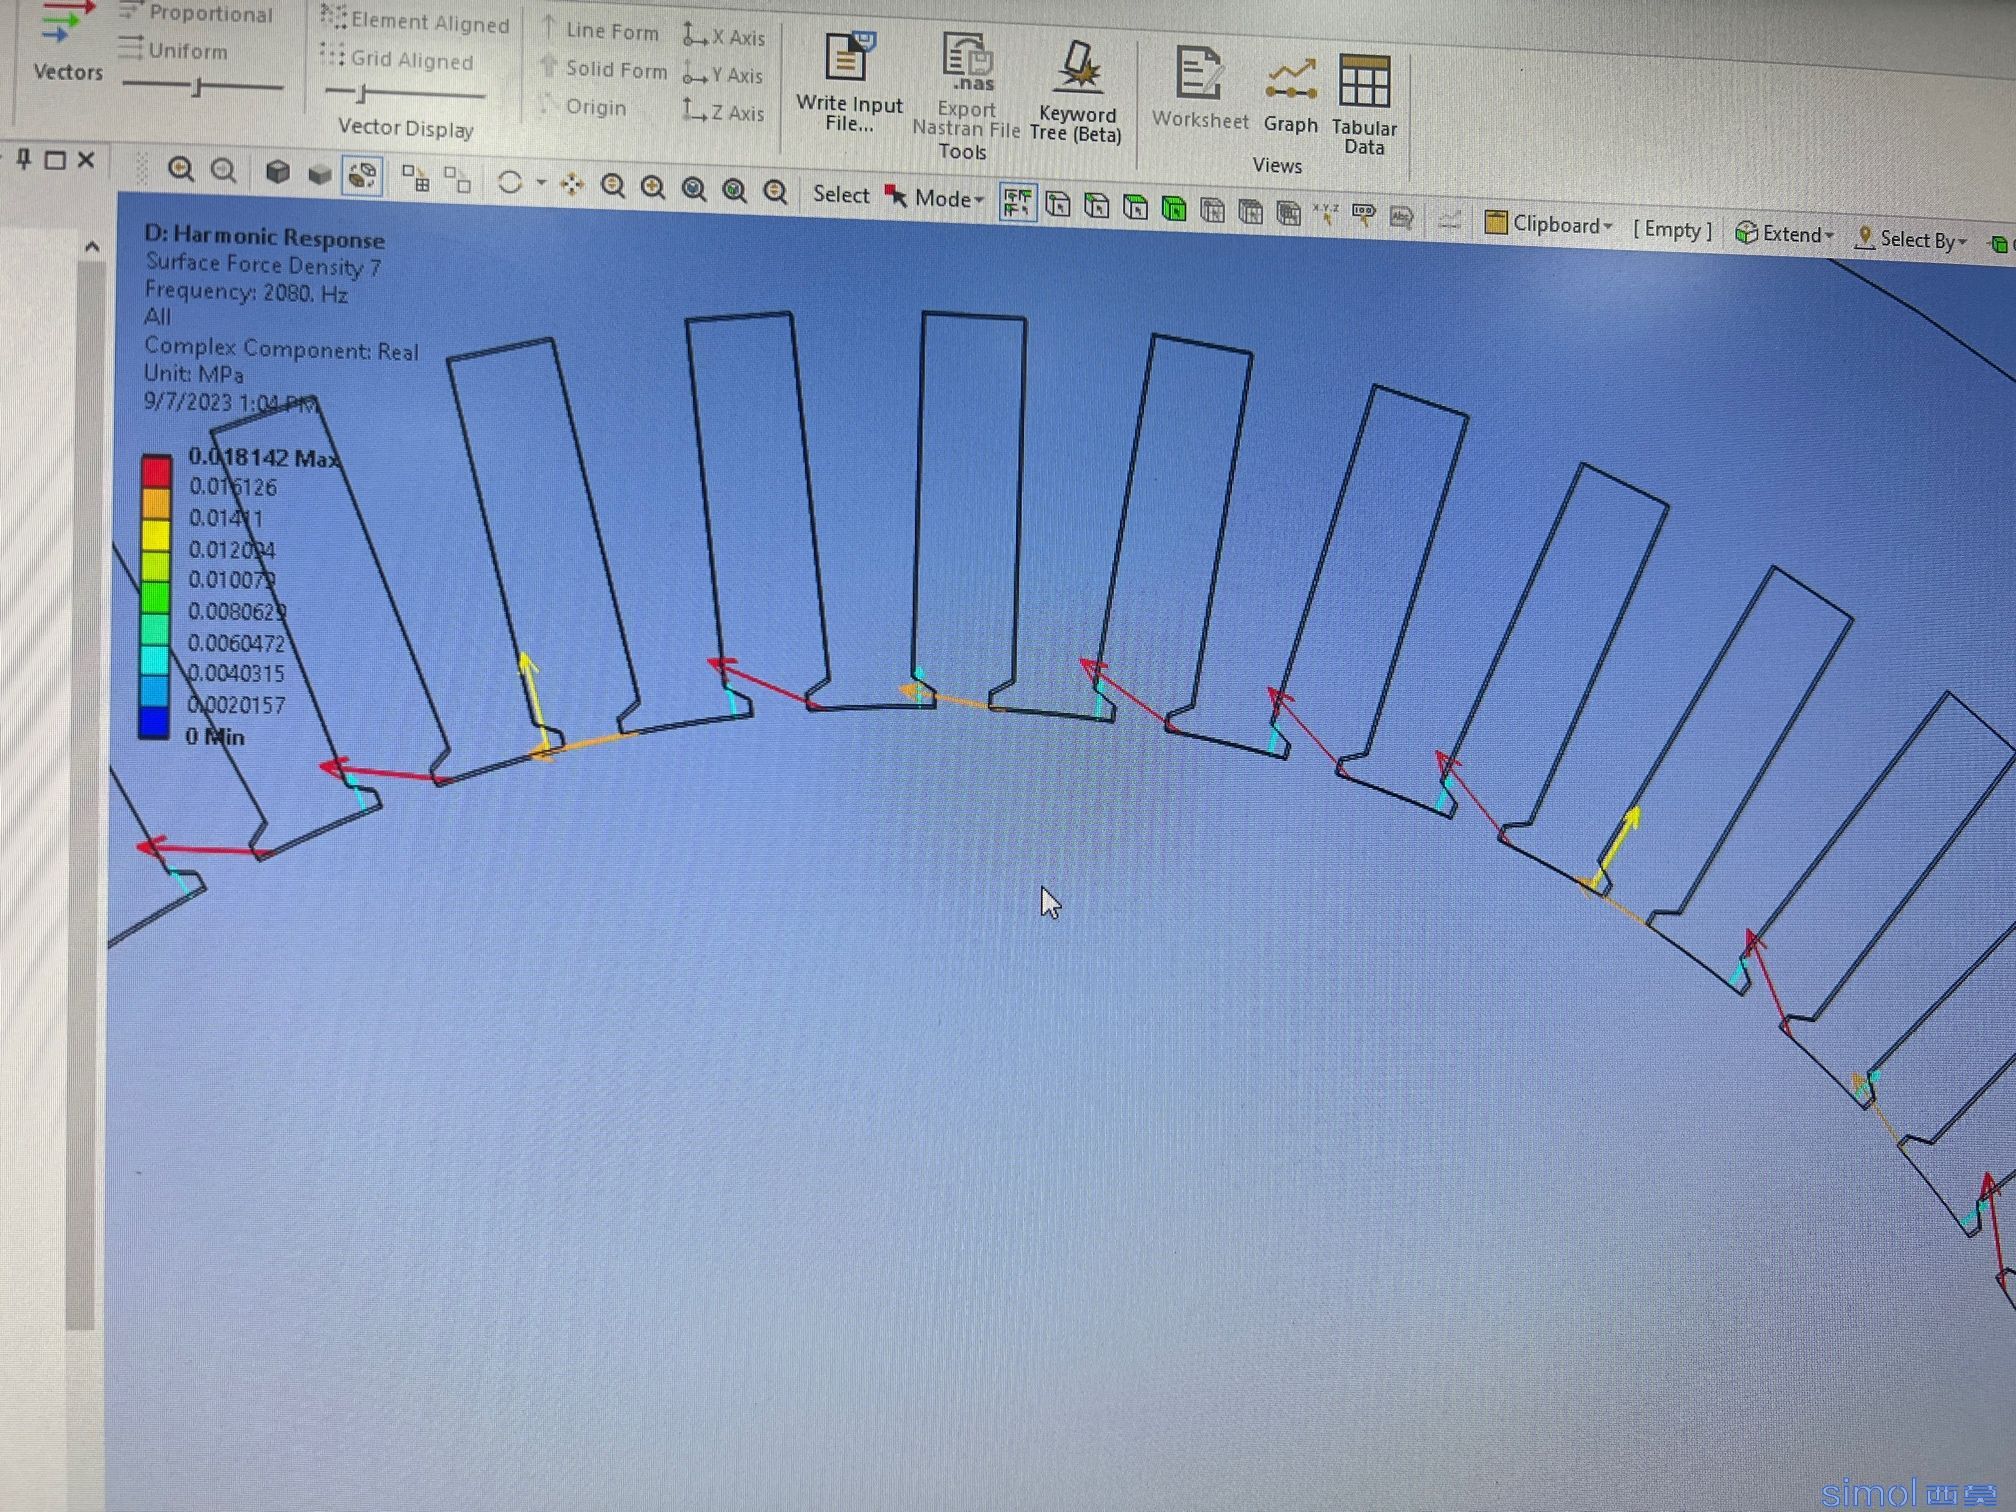This screenshot has width=2016, height=1512.
Task: Click the graphics toolbar drag handle grip
Action: (141, 168)
